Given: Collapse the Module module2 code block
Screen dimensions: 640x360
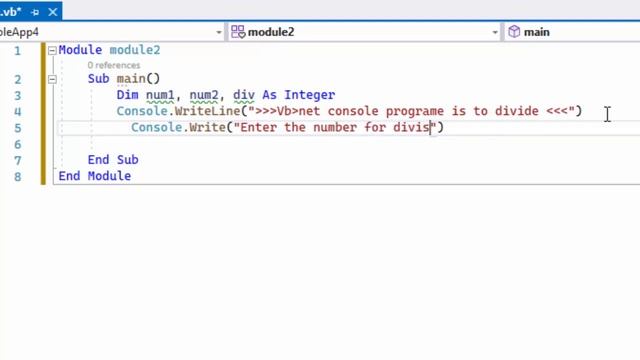Looking at the screenshot, I should click(x=52, y=51).
